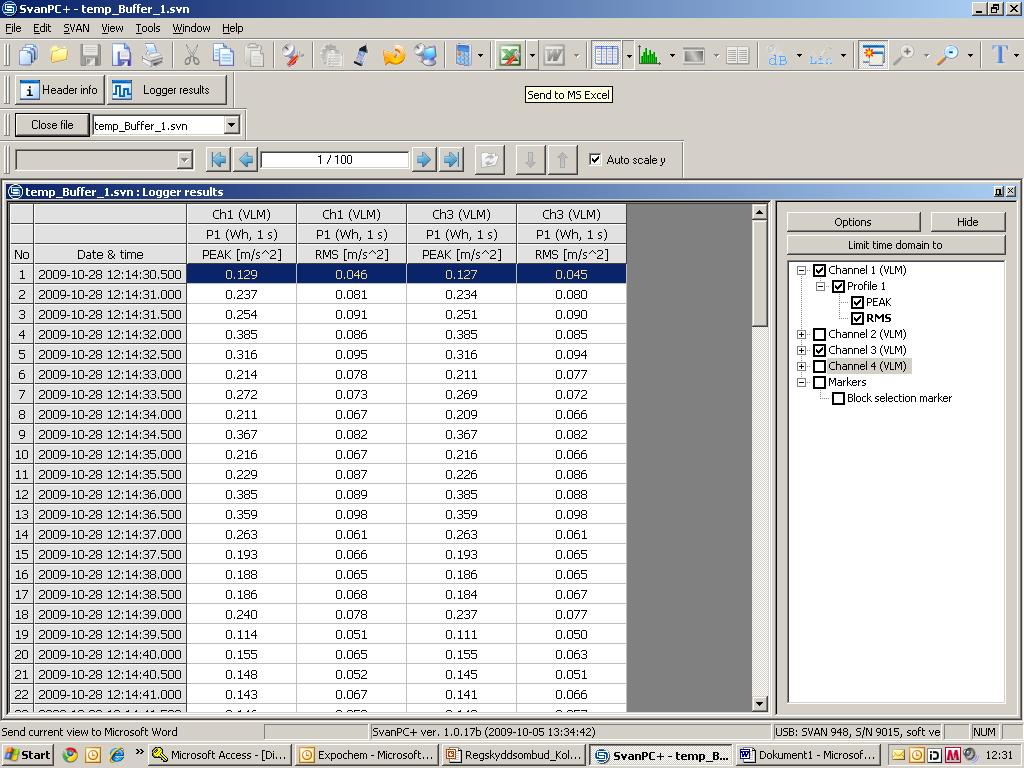Open the Excel export dropdown arrow

[x=532, y=56]
